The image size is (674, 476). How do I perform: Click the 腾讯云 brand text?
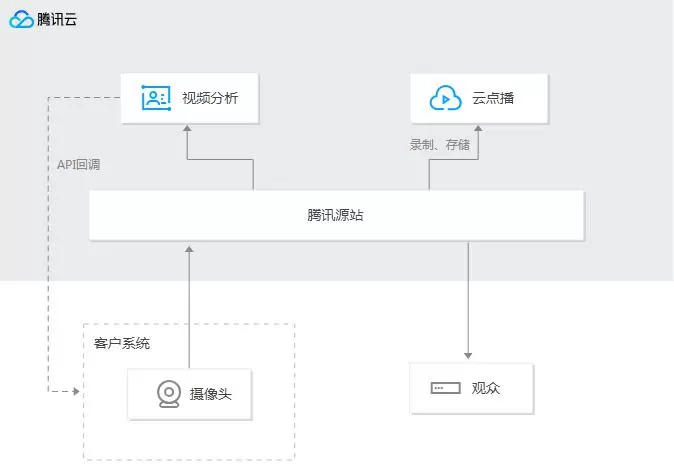[57, 19]
